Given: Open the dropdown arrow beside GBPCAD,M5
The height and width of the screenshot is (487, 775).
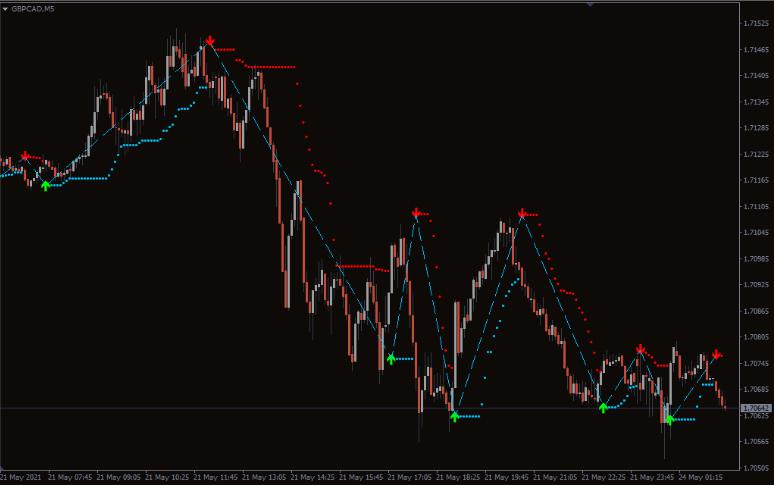Looking at the screenshot, I should click(5, 9).
